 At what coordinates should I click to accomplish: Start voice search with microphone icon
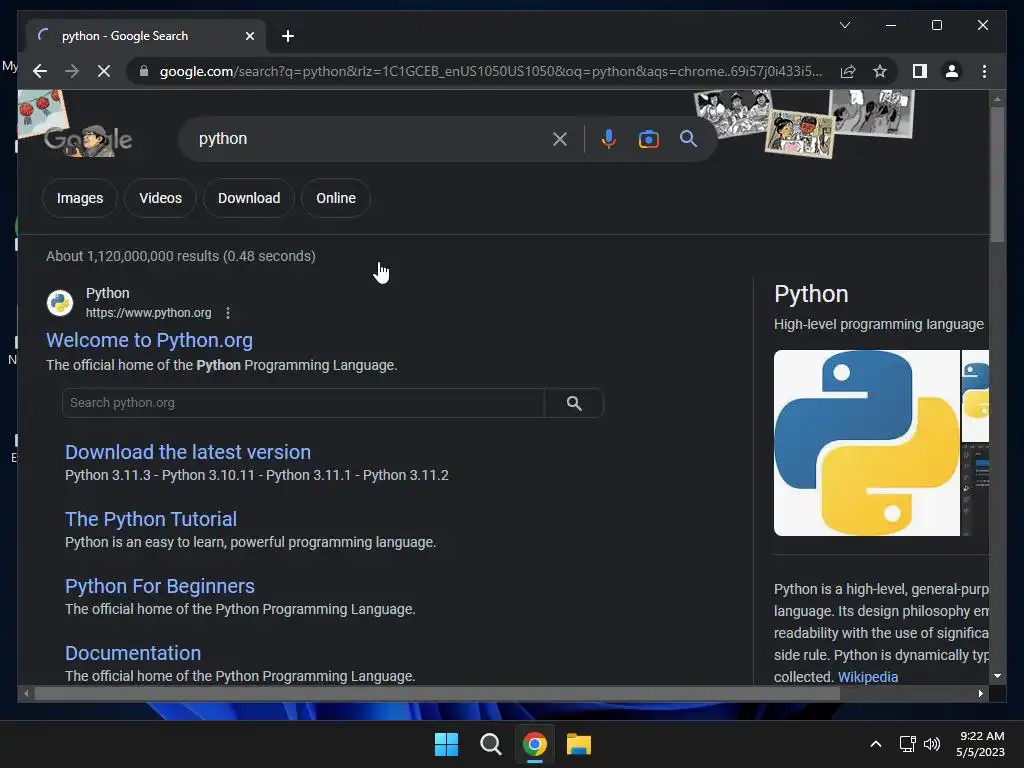pyautogui.click(x=609, y=138)
